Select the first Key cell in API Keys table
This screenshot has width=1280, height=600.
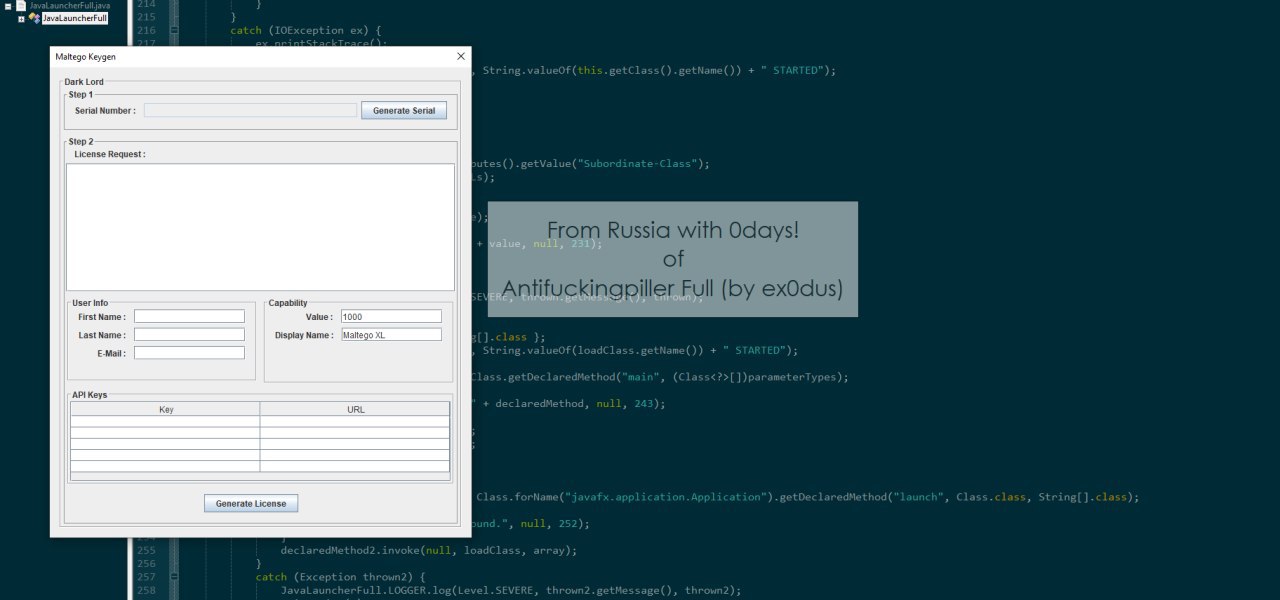[165, 421]
